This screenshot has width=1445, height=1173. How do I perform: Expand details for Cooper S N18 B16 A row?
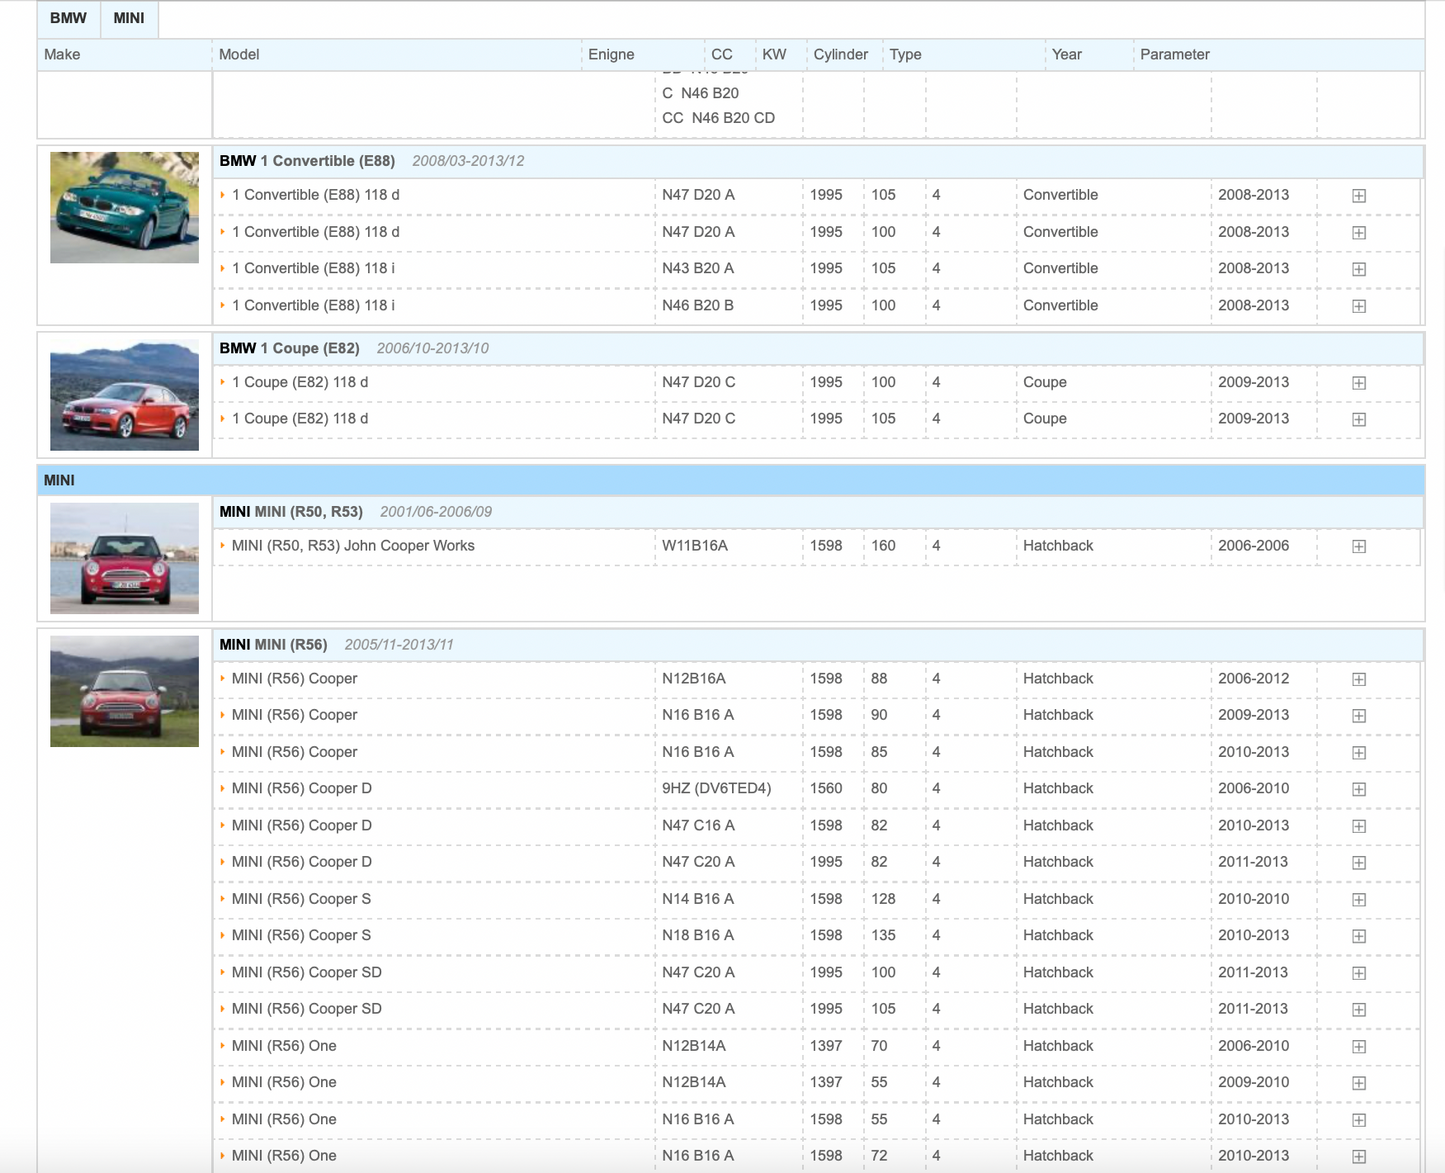pos(1359,937)
